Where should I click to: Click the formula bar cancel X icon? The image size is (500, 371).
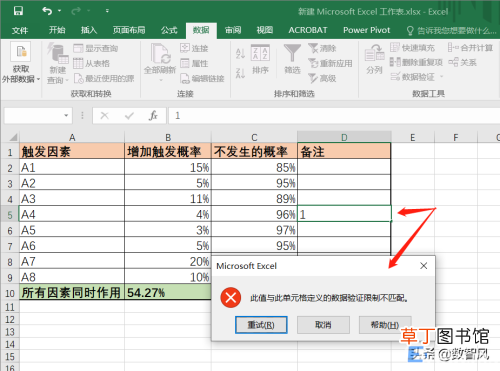105,116
